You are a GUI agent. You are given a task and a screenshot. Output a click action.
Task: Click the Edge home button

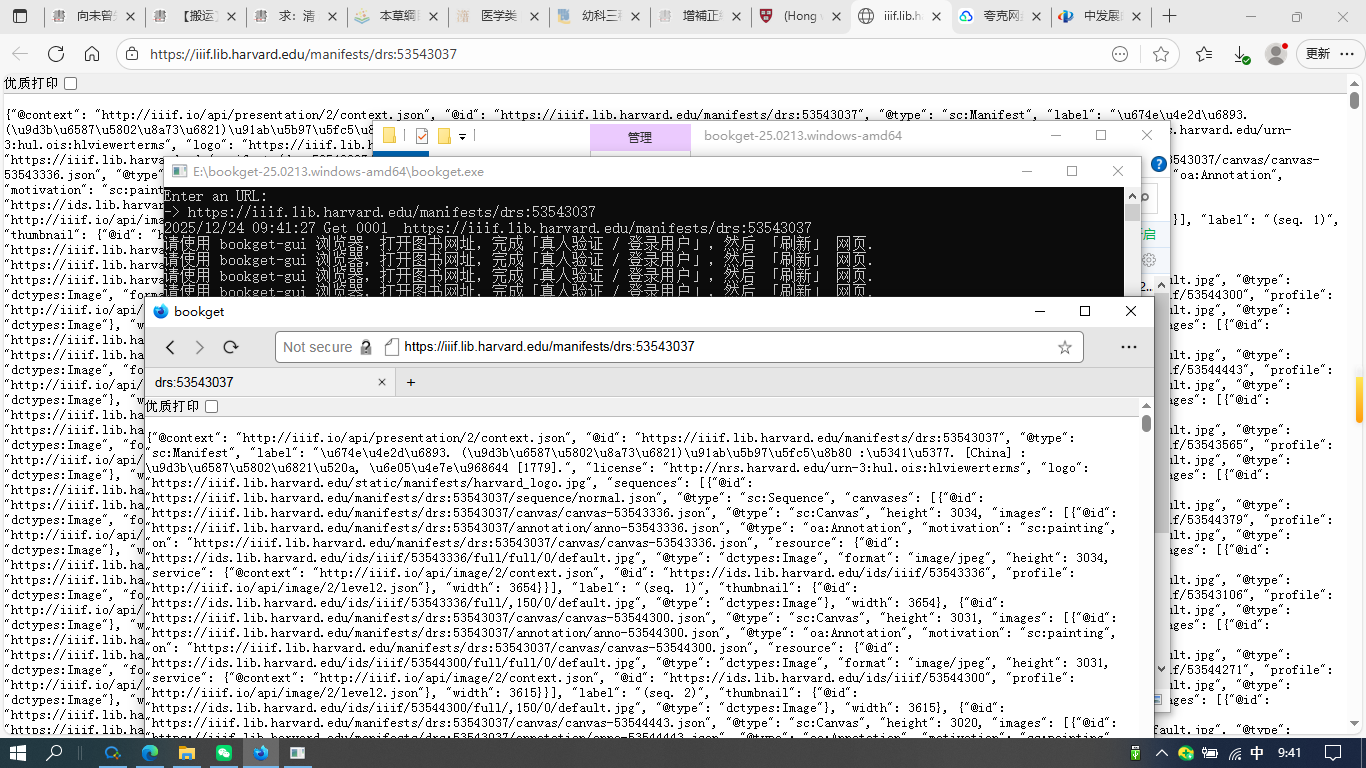click(91, 54)
